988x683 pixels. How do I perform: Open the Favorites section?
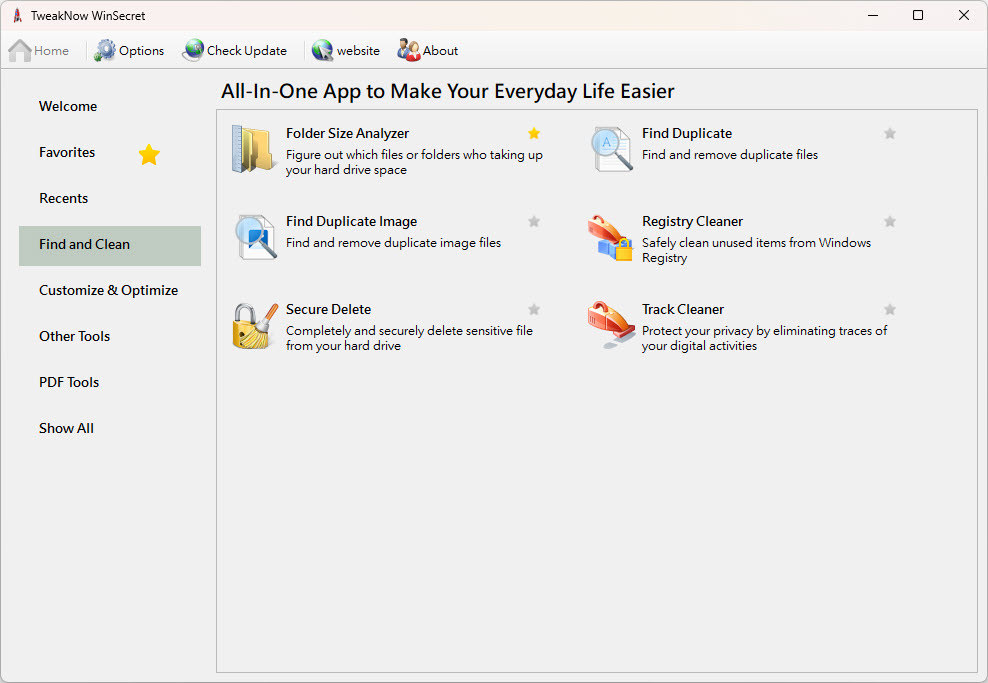[68, 152]
